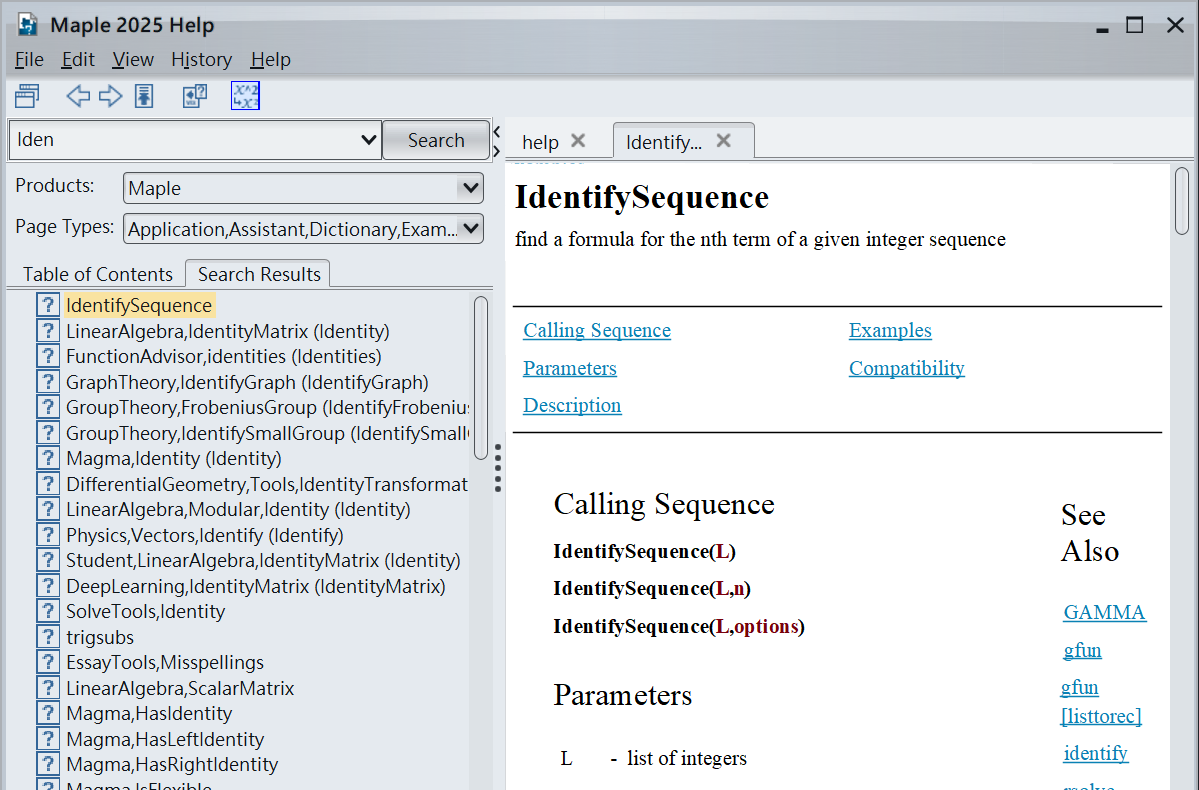Viewport: 1199px width, 790px height.
Task: Open the Help menu
Action: click(x=271, y=60)
